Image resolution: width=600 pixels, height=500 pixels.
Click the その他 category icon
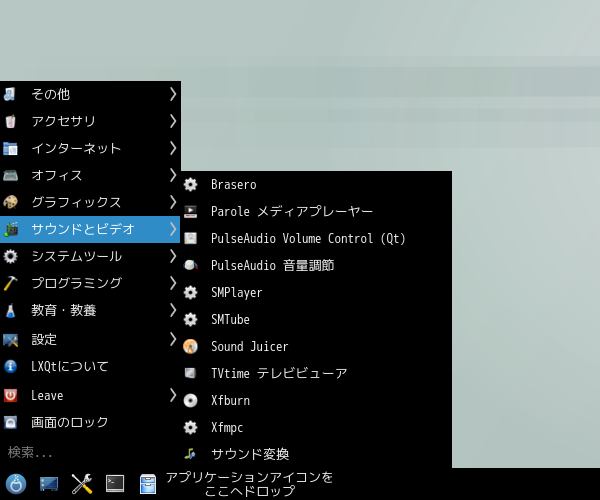coord(10,94)
